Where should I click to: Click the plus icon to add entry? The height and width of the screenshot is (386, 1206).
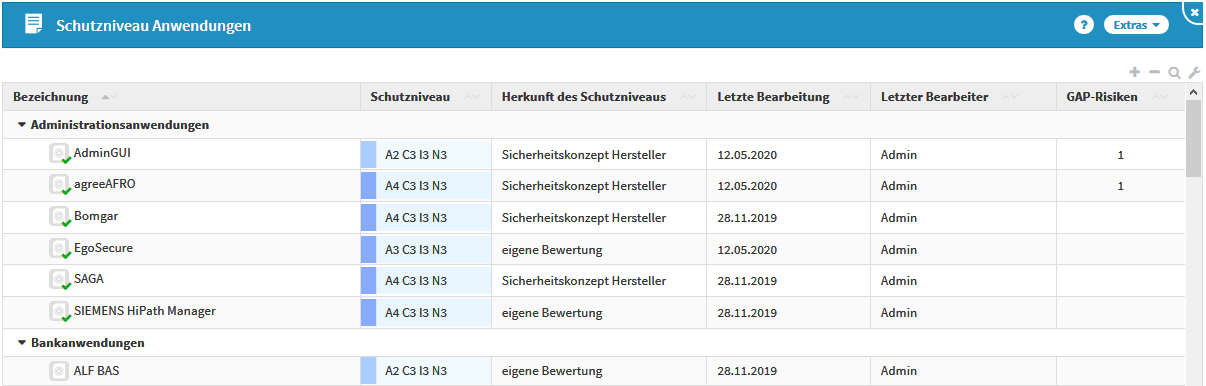tap(1135, 72)
